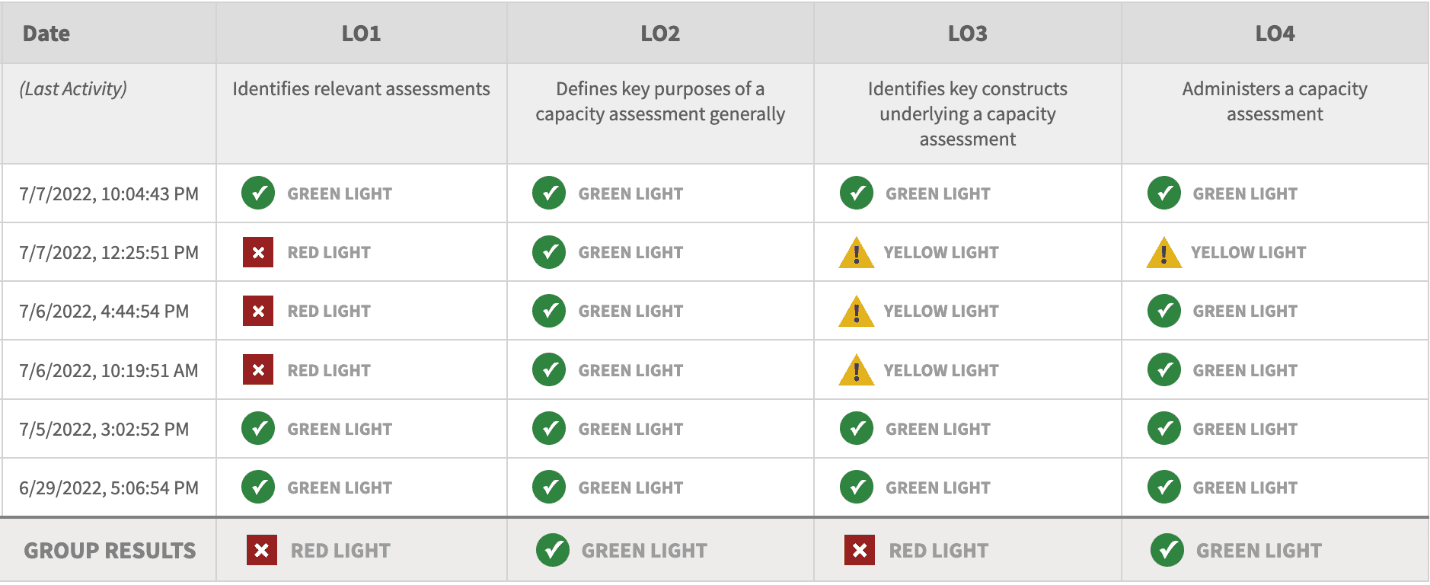The height and width of the screenshot is (585, 1430).
Task: Click LO2 green check for 7/5/2022, 3:02:52 PM
Action: click(549, 429)
